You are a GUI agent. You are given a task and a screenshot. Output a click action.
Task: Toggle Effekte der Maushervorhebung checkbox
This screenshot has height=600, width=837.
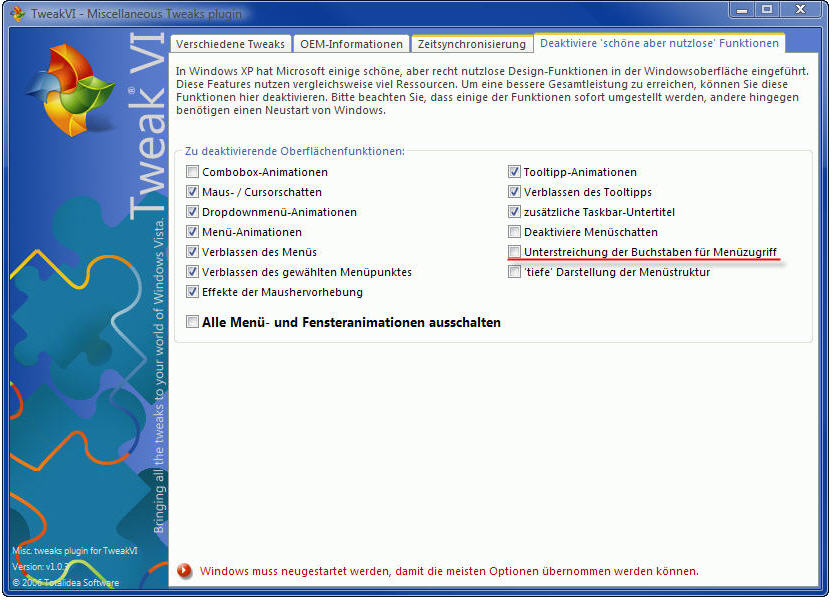(192, 292)
